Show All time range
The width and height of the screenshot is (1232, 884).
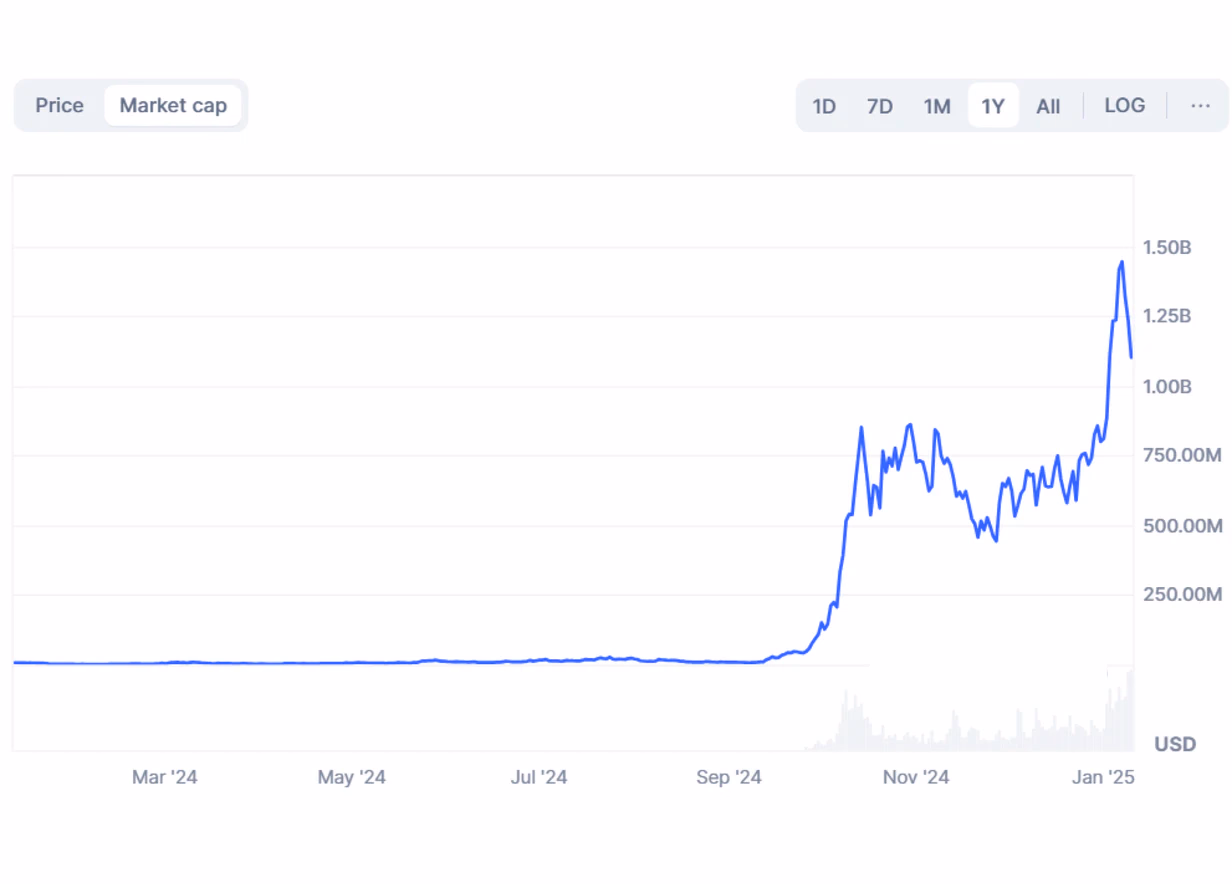click(1048, 106)
